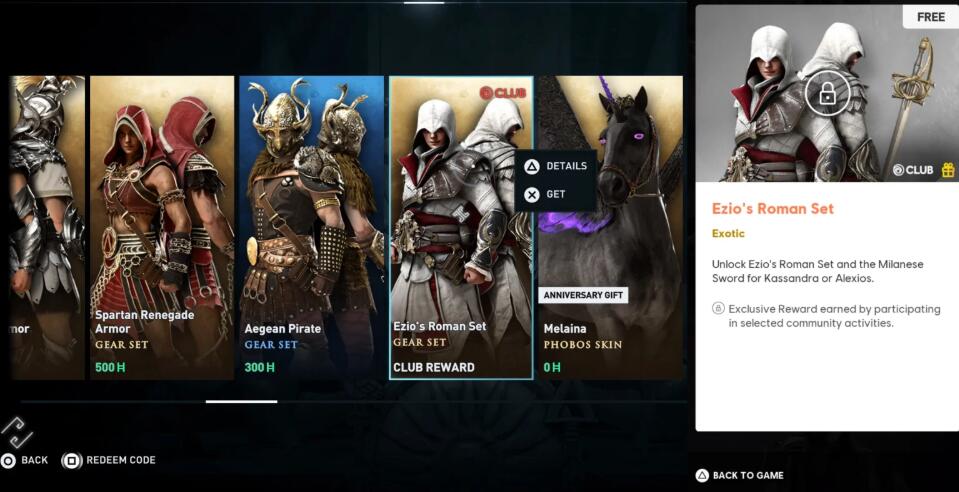Click the triangle Back to Game icon
This screenshot has height=492, width=959.
pos(703,475)
